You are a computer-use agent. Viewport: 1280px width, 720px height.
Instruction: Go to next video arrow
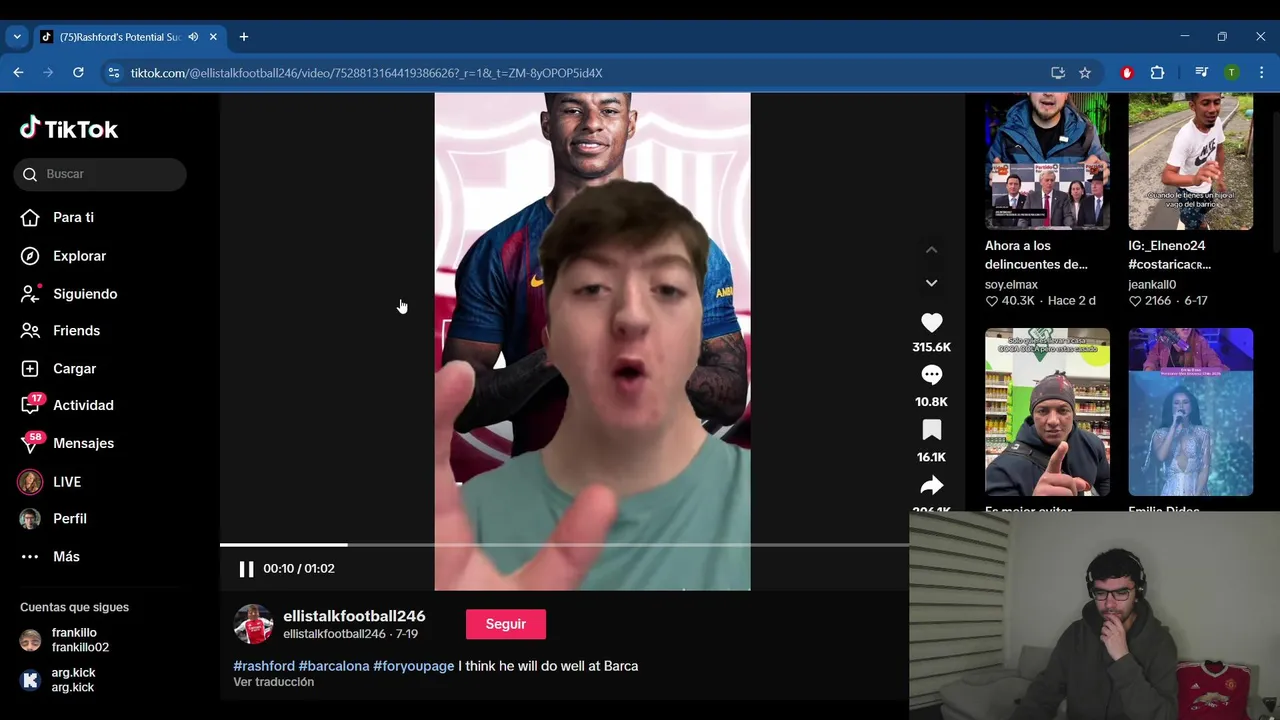coord(931,283)
